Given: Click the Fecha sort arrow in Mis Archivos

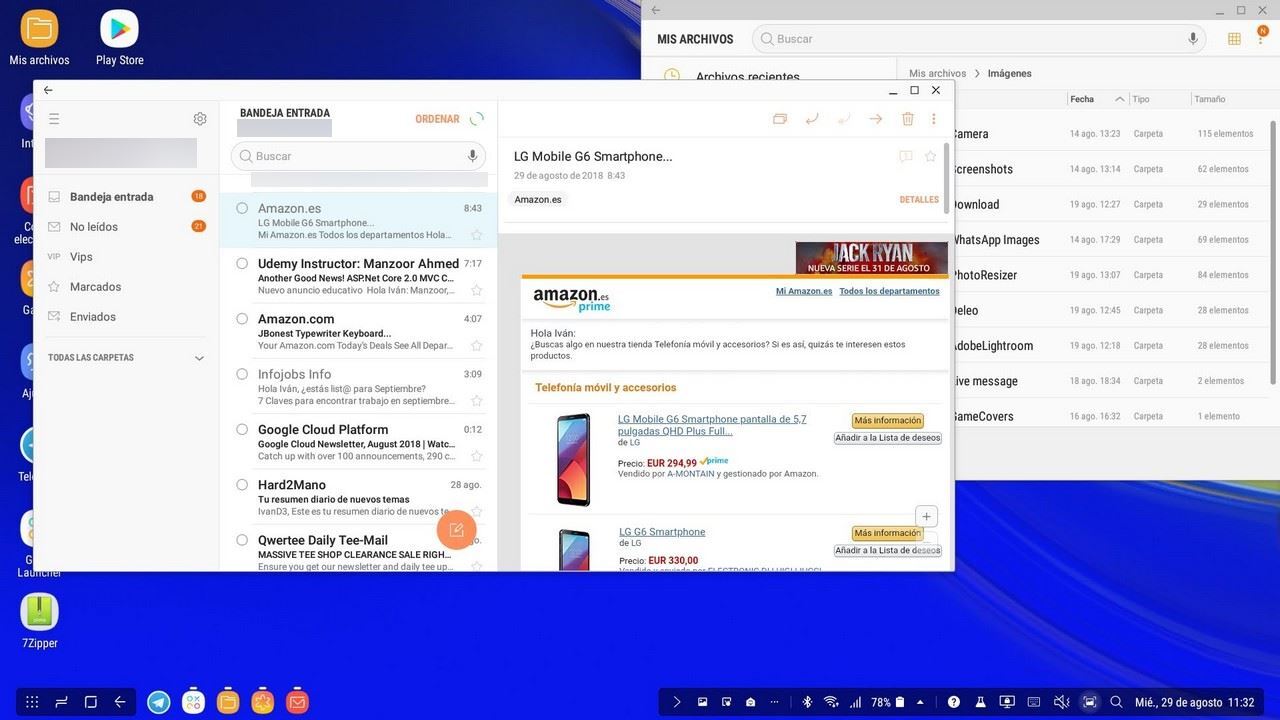Looking at the screenshot, I should pos(1119,99).
